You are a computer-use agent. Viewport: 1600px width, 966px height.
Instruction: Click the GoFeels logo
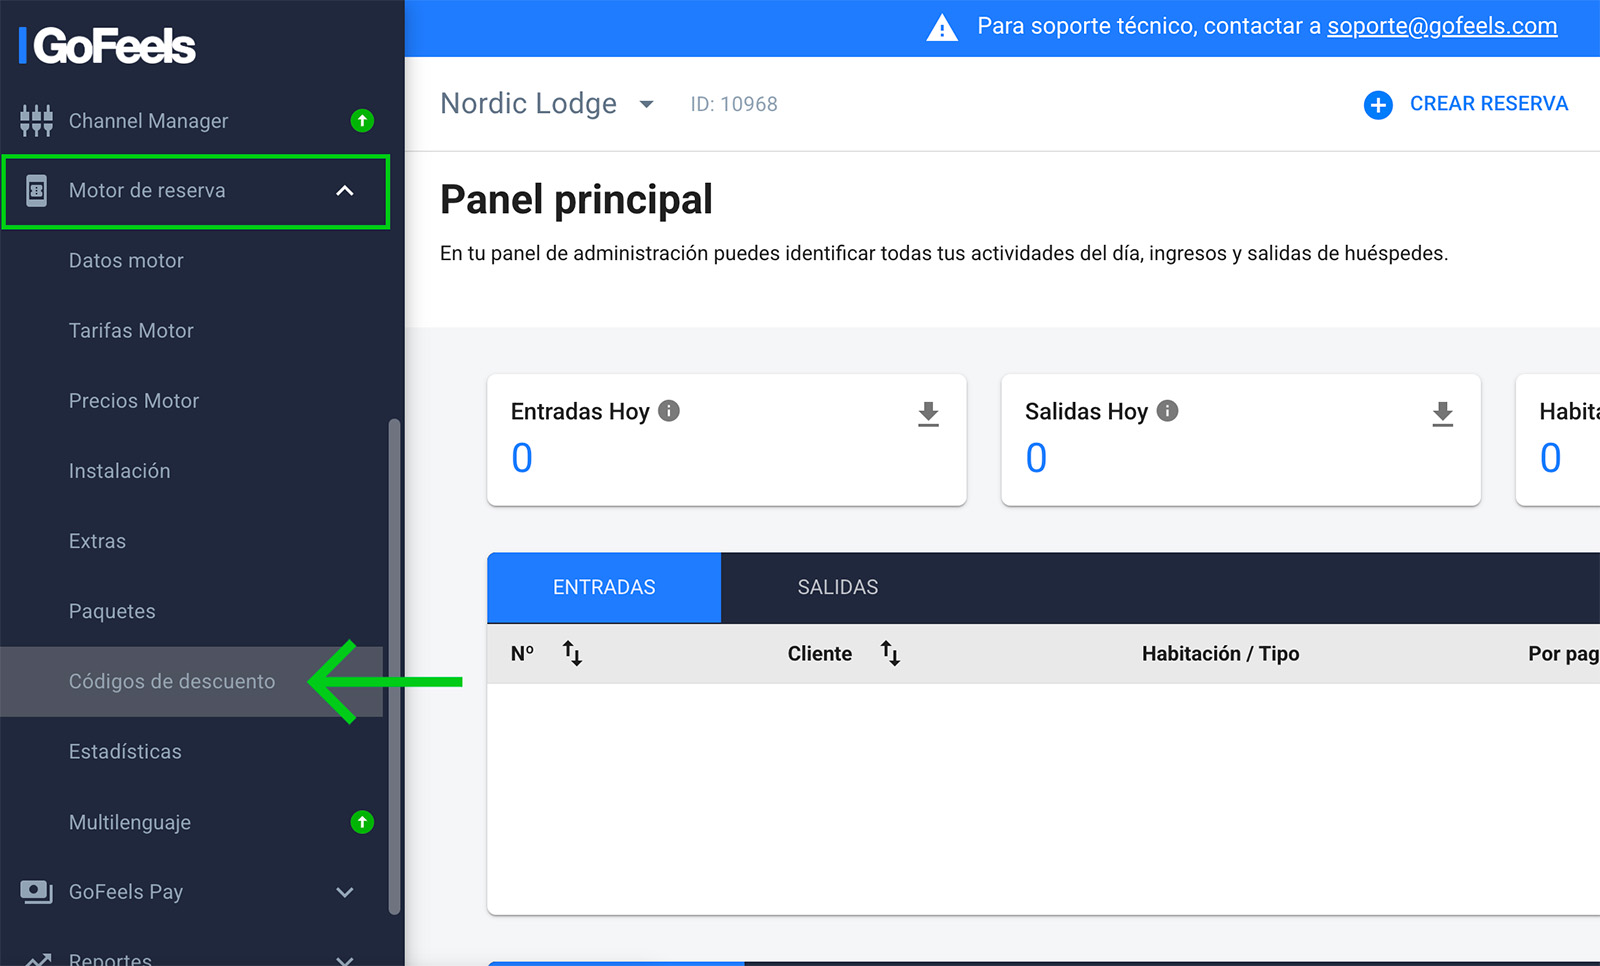pyautogui.click(x=108, y=46)
